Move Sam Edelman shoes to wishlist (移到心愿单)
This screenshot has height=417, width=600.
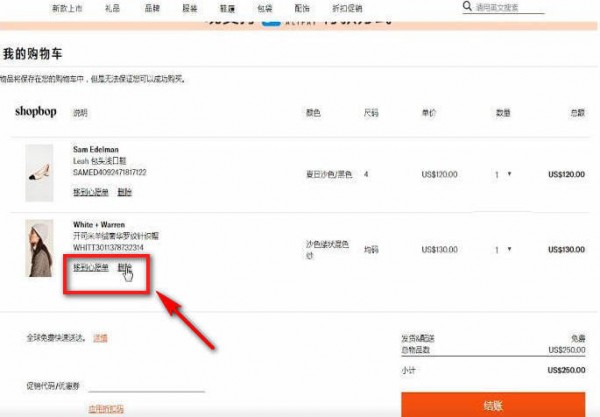[90, 191]
